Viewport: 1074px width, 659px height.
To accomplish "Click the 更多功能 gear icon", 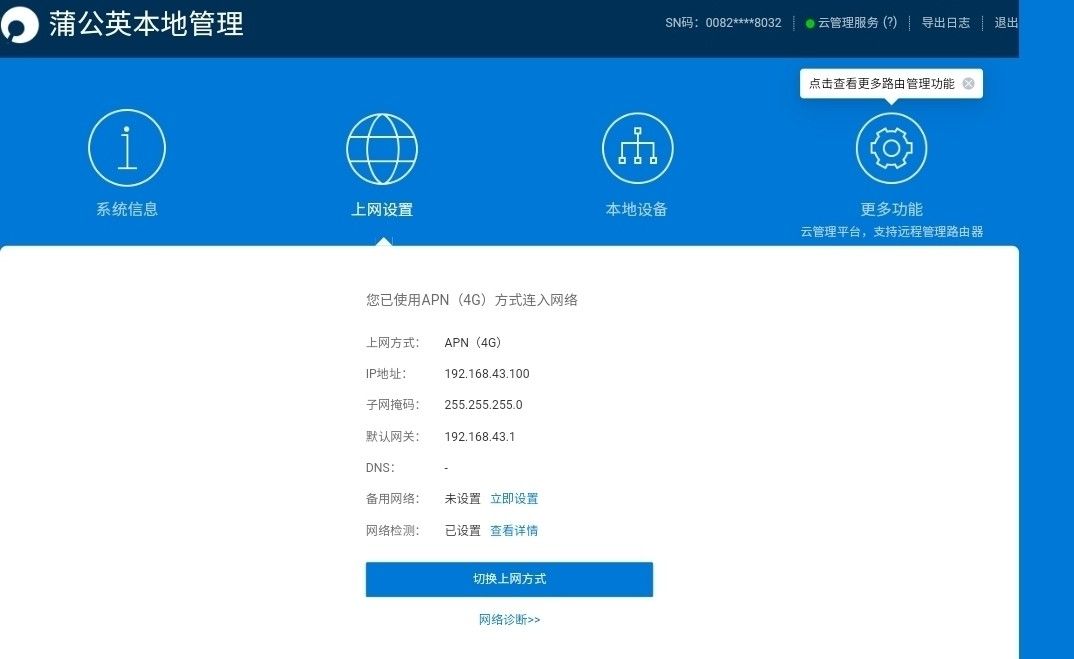I will (x=891, y=148).
